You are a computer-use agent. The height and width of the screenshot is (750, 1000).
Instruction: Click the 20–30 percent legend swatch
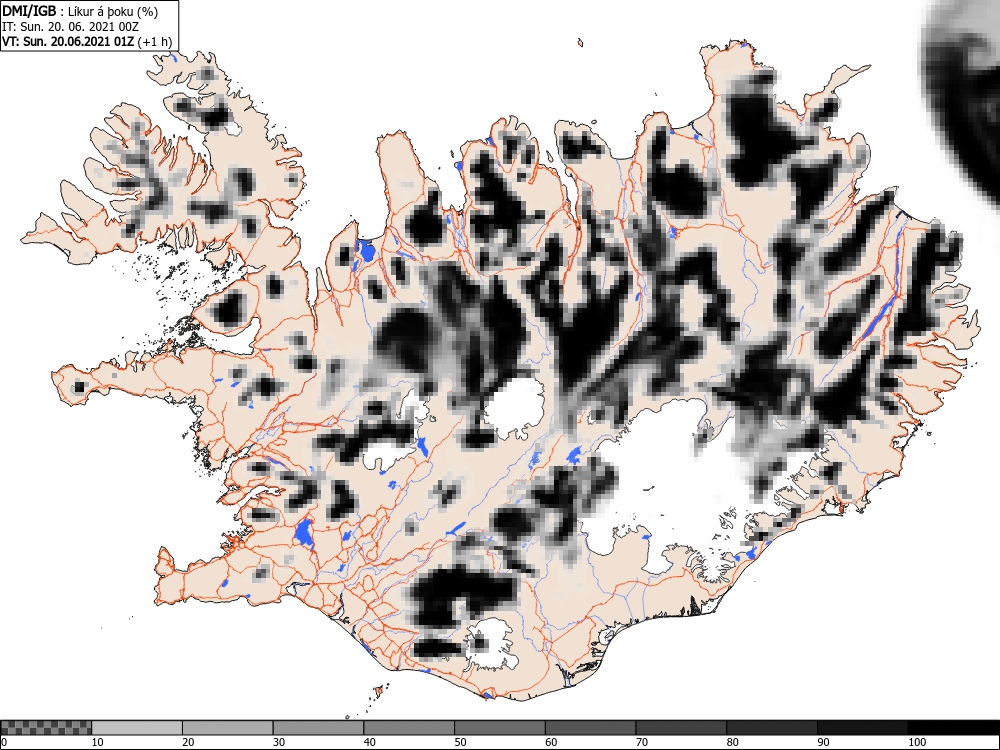(x=228, y=728)
